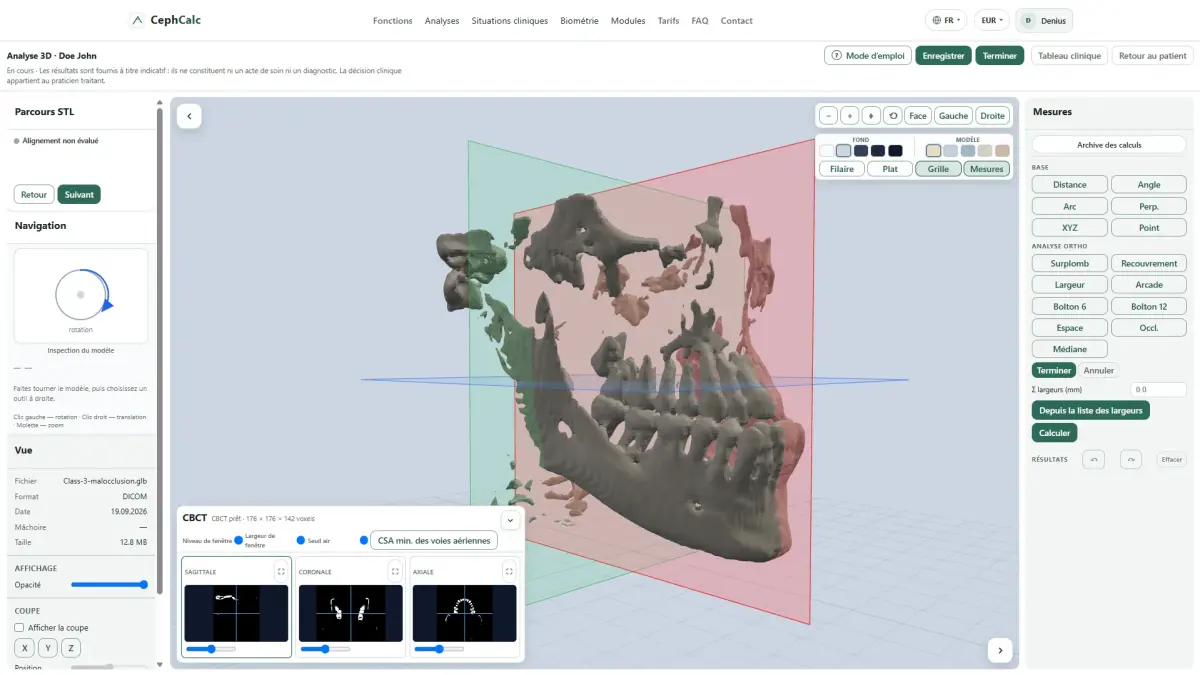Open the Denius account menu
Viewport: 1200px width, 675px height.
tap(1044, 20)
